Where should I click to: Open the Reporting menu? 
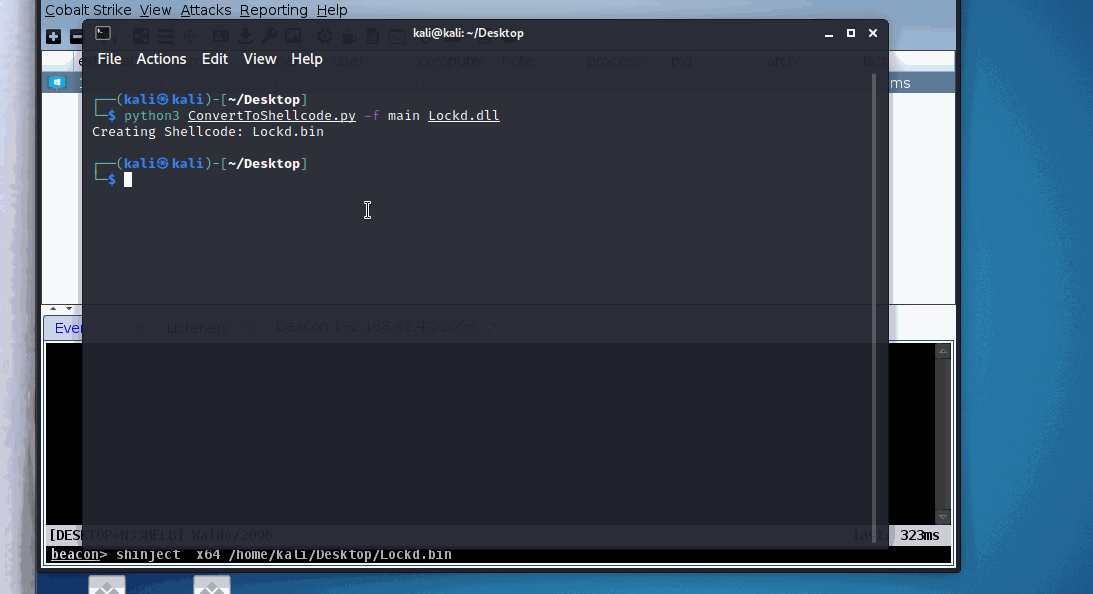click(273, 10)
